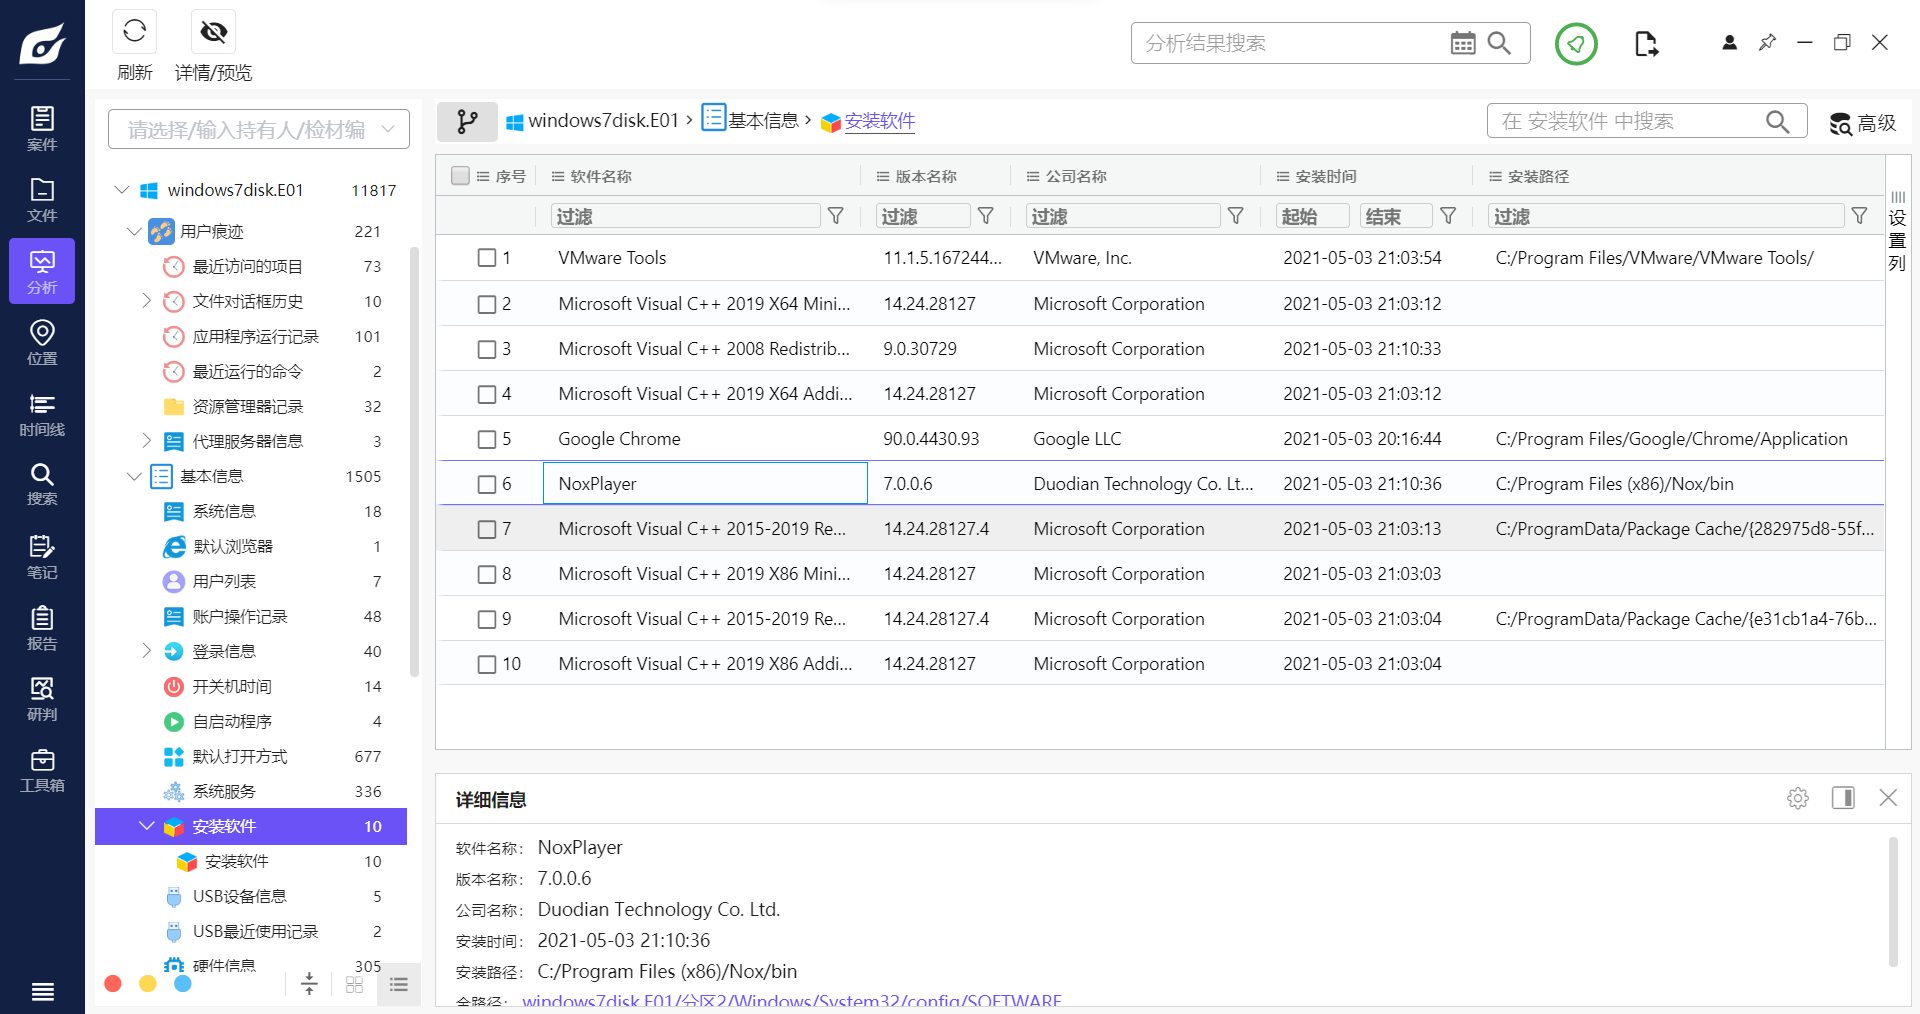
Task: Open the 位置 (location) sidebar section
Action: (x=42, y=342)
